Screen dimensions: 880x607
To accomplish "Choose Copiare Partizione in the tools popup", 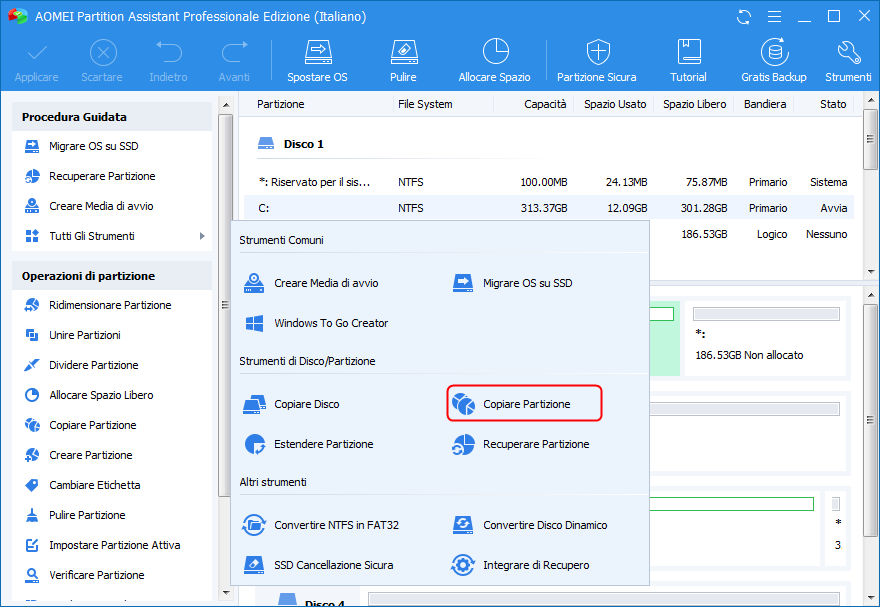I will 524,404.
